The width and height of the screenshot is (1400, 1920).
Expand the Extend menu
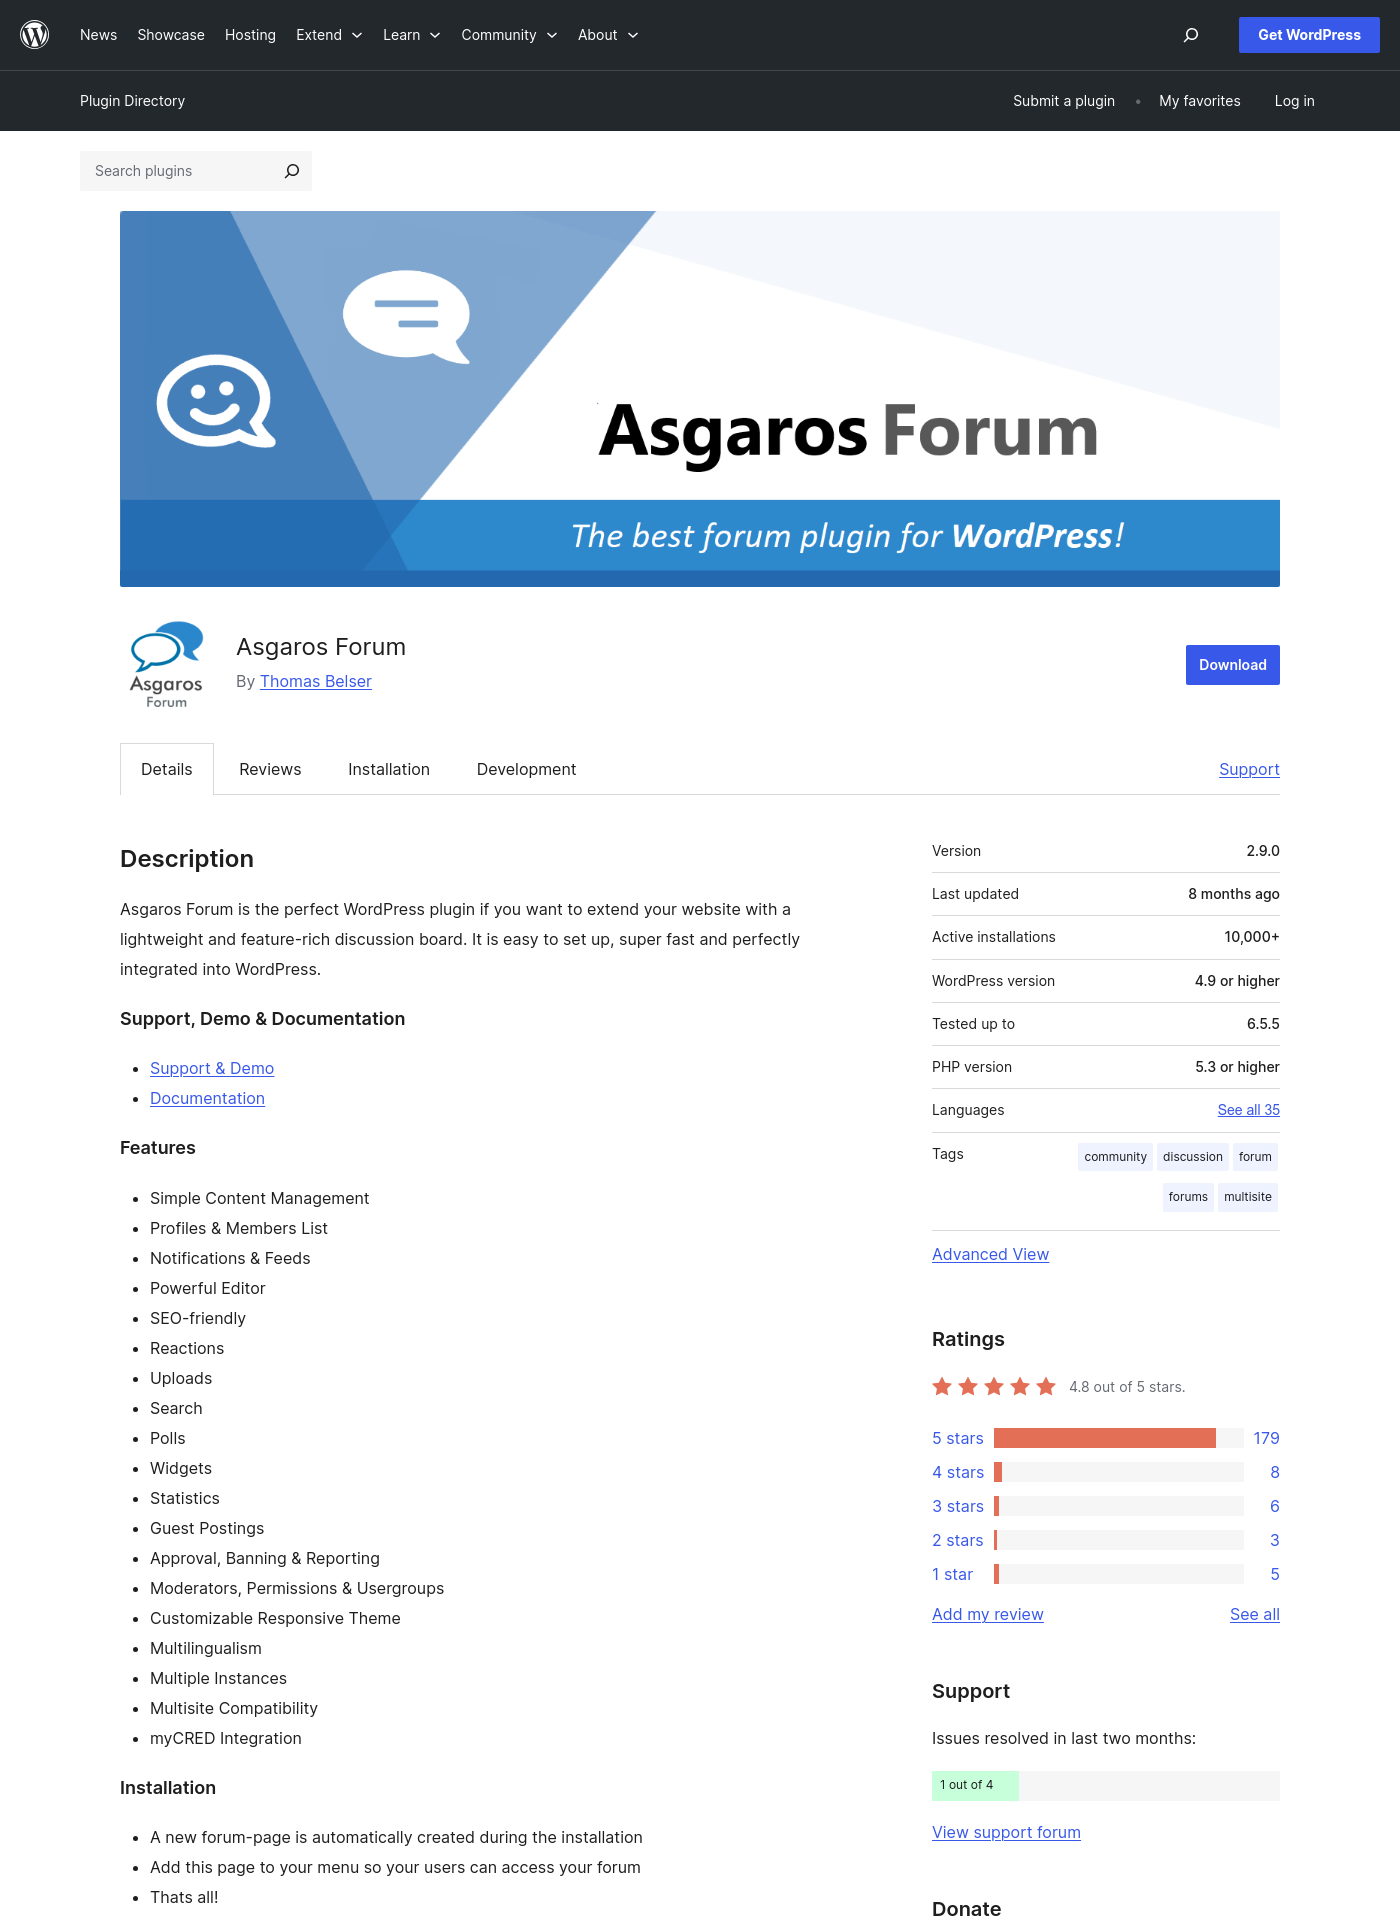coord(329,35)
